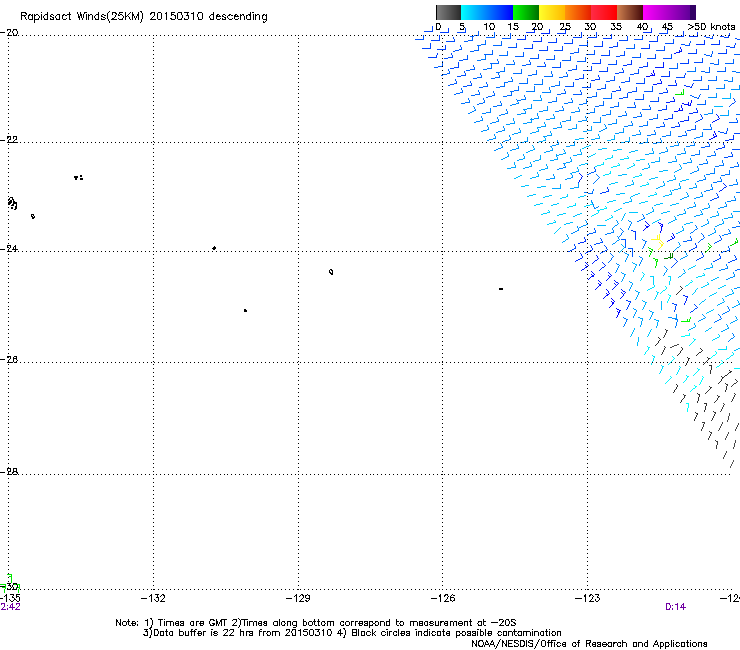Click the brown 35-40 knots legend color
Screen dimensions: 740x650
point(630,12)
